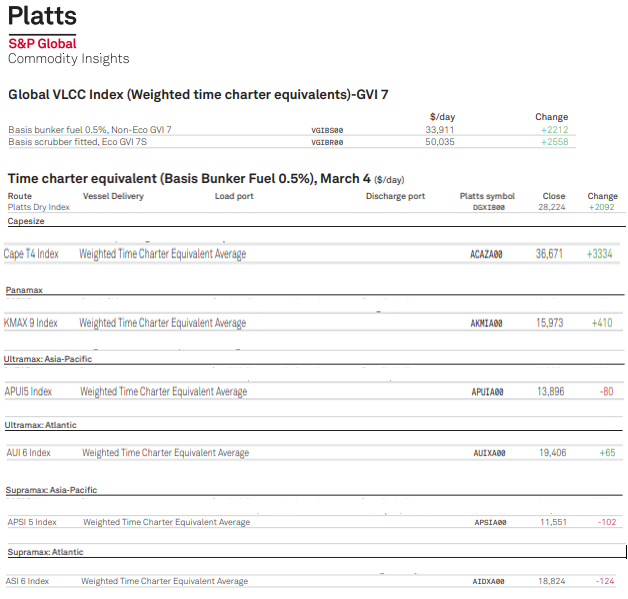628x599 pixels.
Task: Click the symbol ACAZA00
Action: click(x=486, y=254)
